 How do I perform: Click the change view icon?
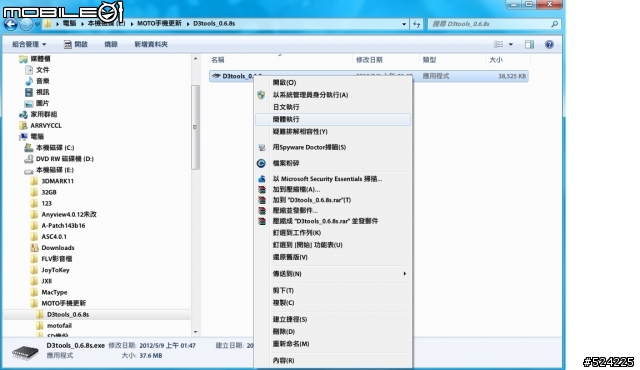click(x=498, y=44)
